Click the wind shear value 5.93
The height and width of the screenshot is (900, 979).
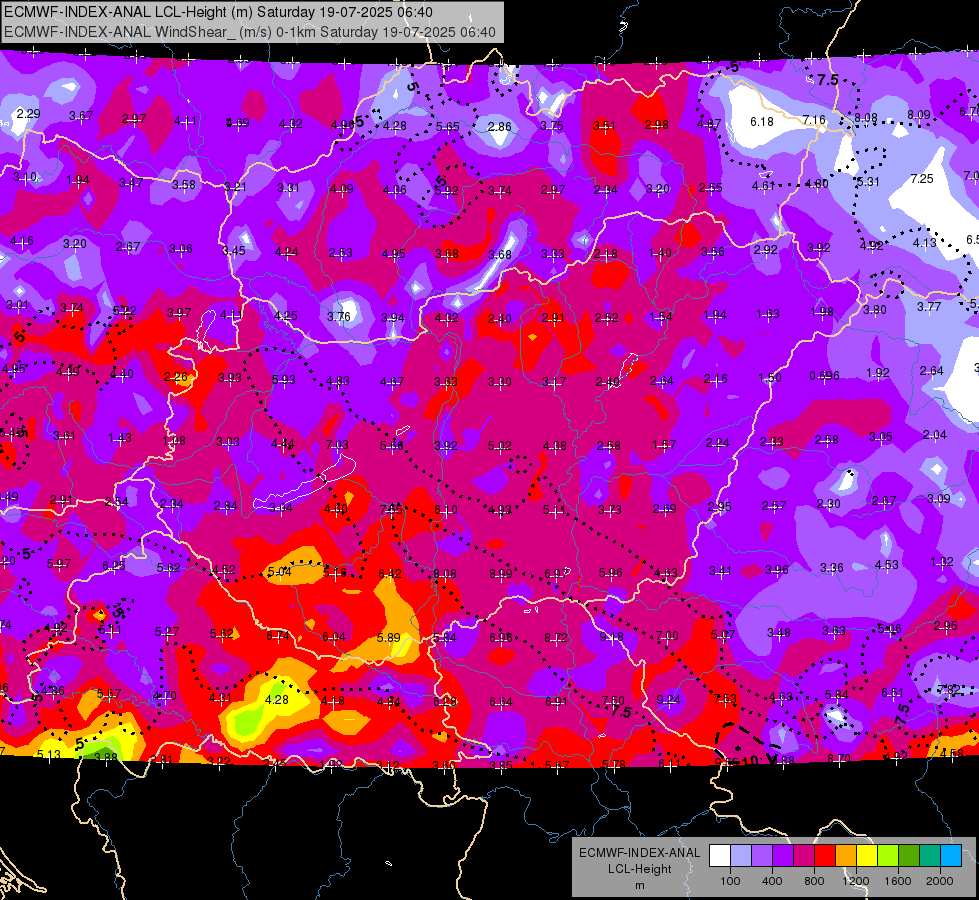(283, 380)
